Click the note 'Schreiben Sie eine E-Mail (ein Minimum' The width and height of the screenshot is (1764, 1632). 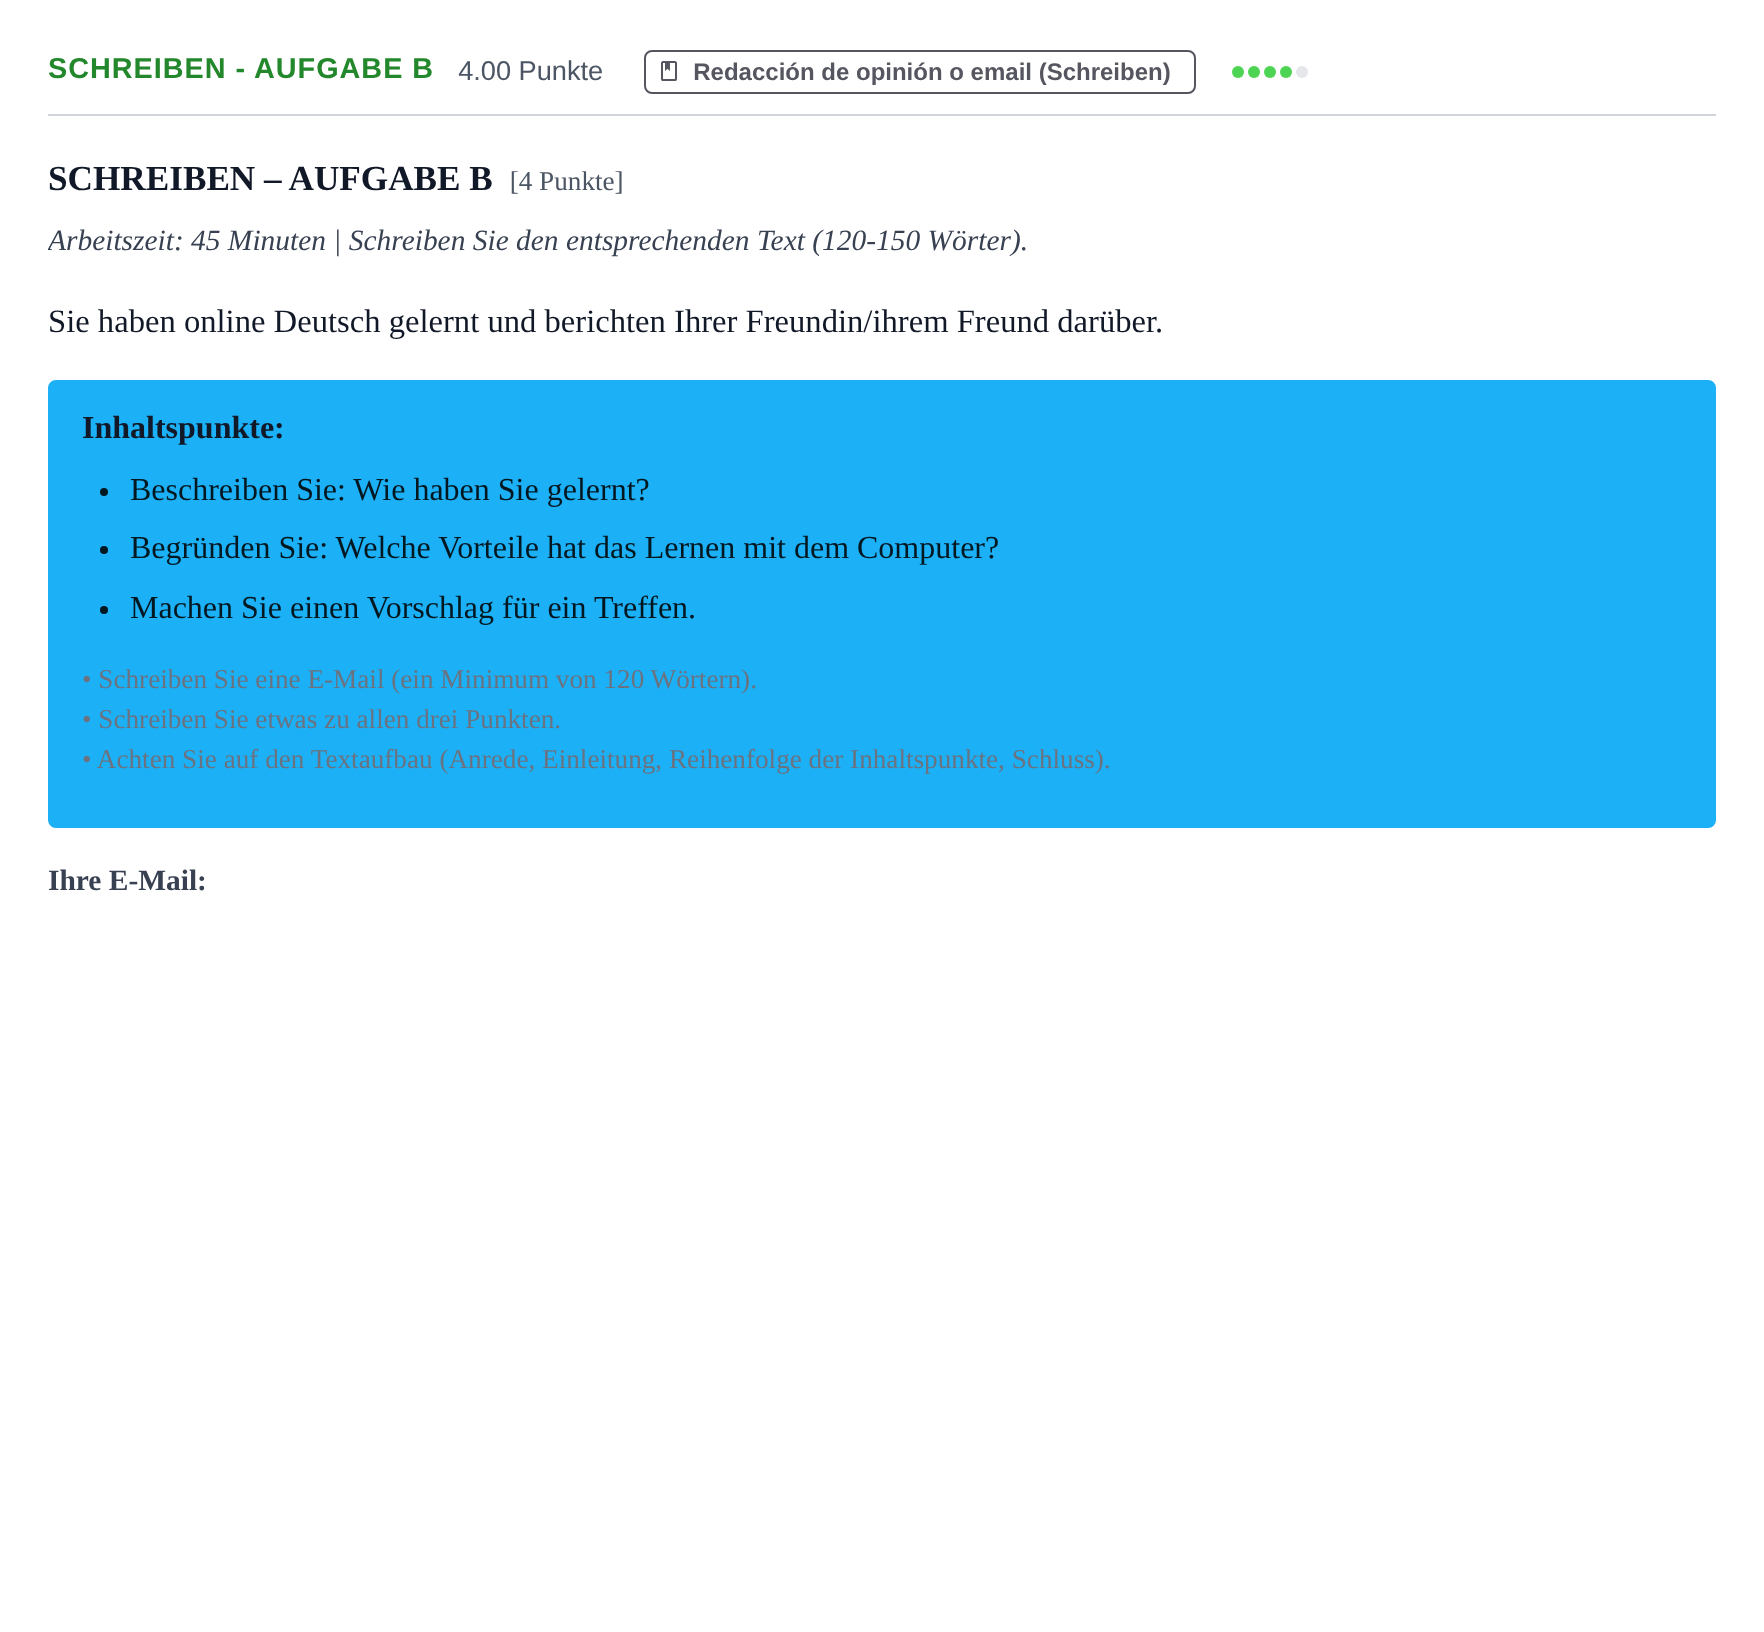(x=419, y=680)
